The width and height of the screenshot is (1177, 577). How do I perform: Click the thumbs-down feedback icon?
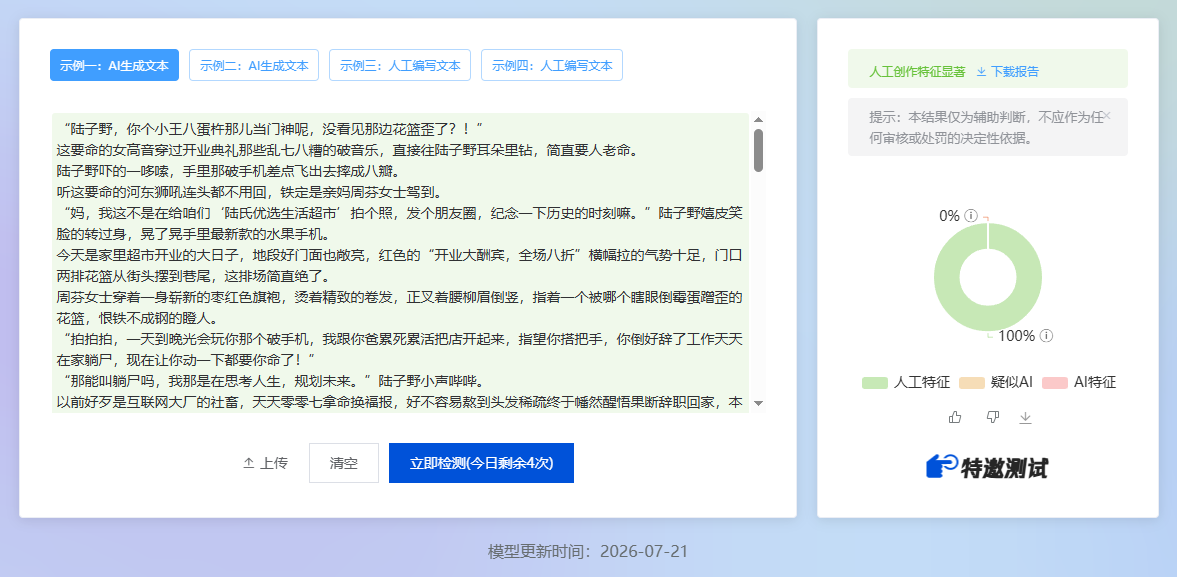(993, 417)
